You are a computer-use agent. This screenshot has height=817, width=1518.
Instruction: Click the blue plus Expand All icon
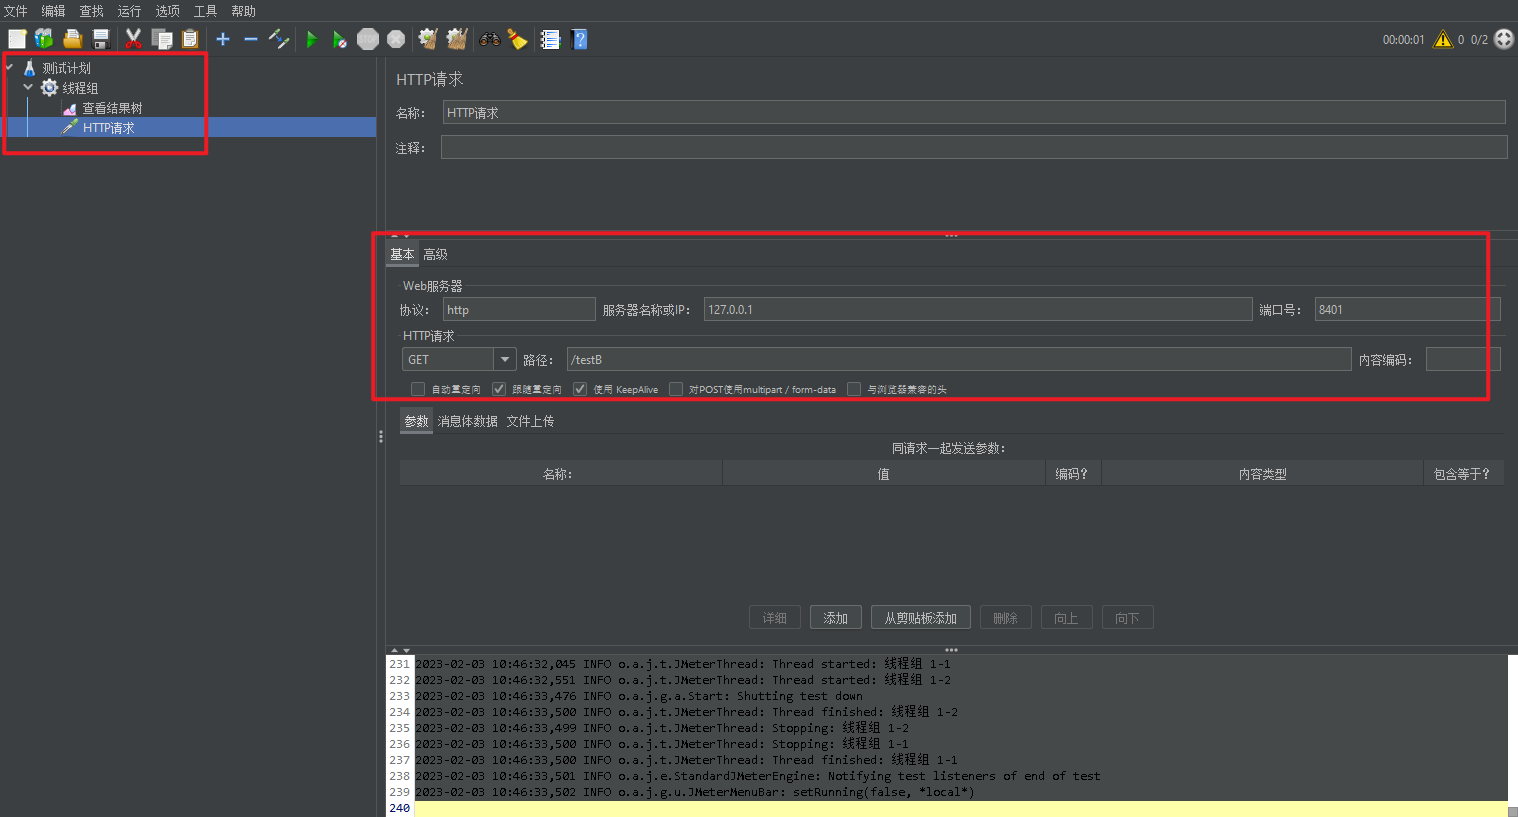(x=223, y=39)
